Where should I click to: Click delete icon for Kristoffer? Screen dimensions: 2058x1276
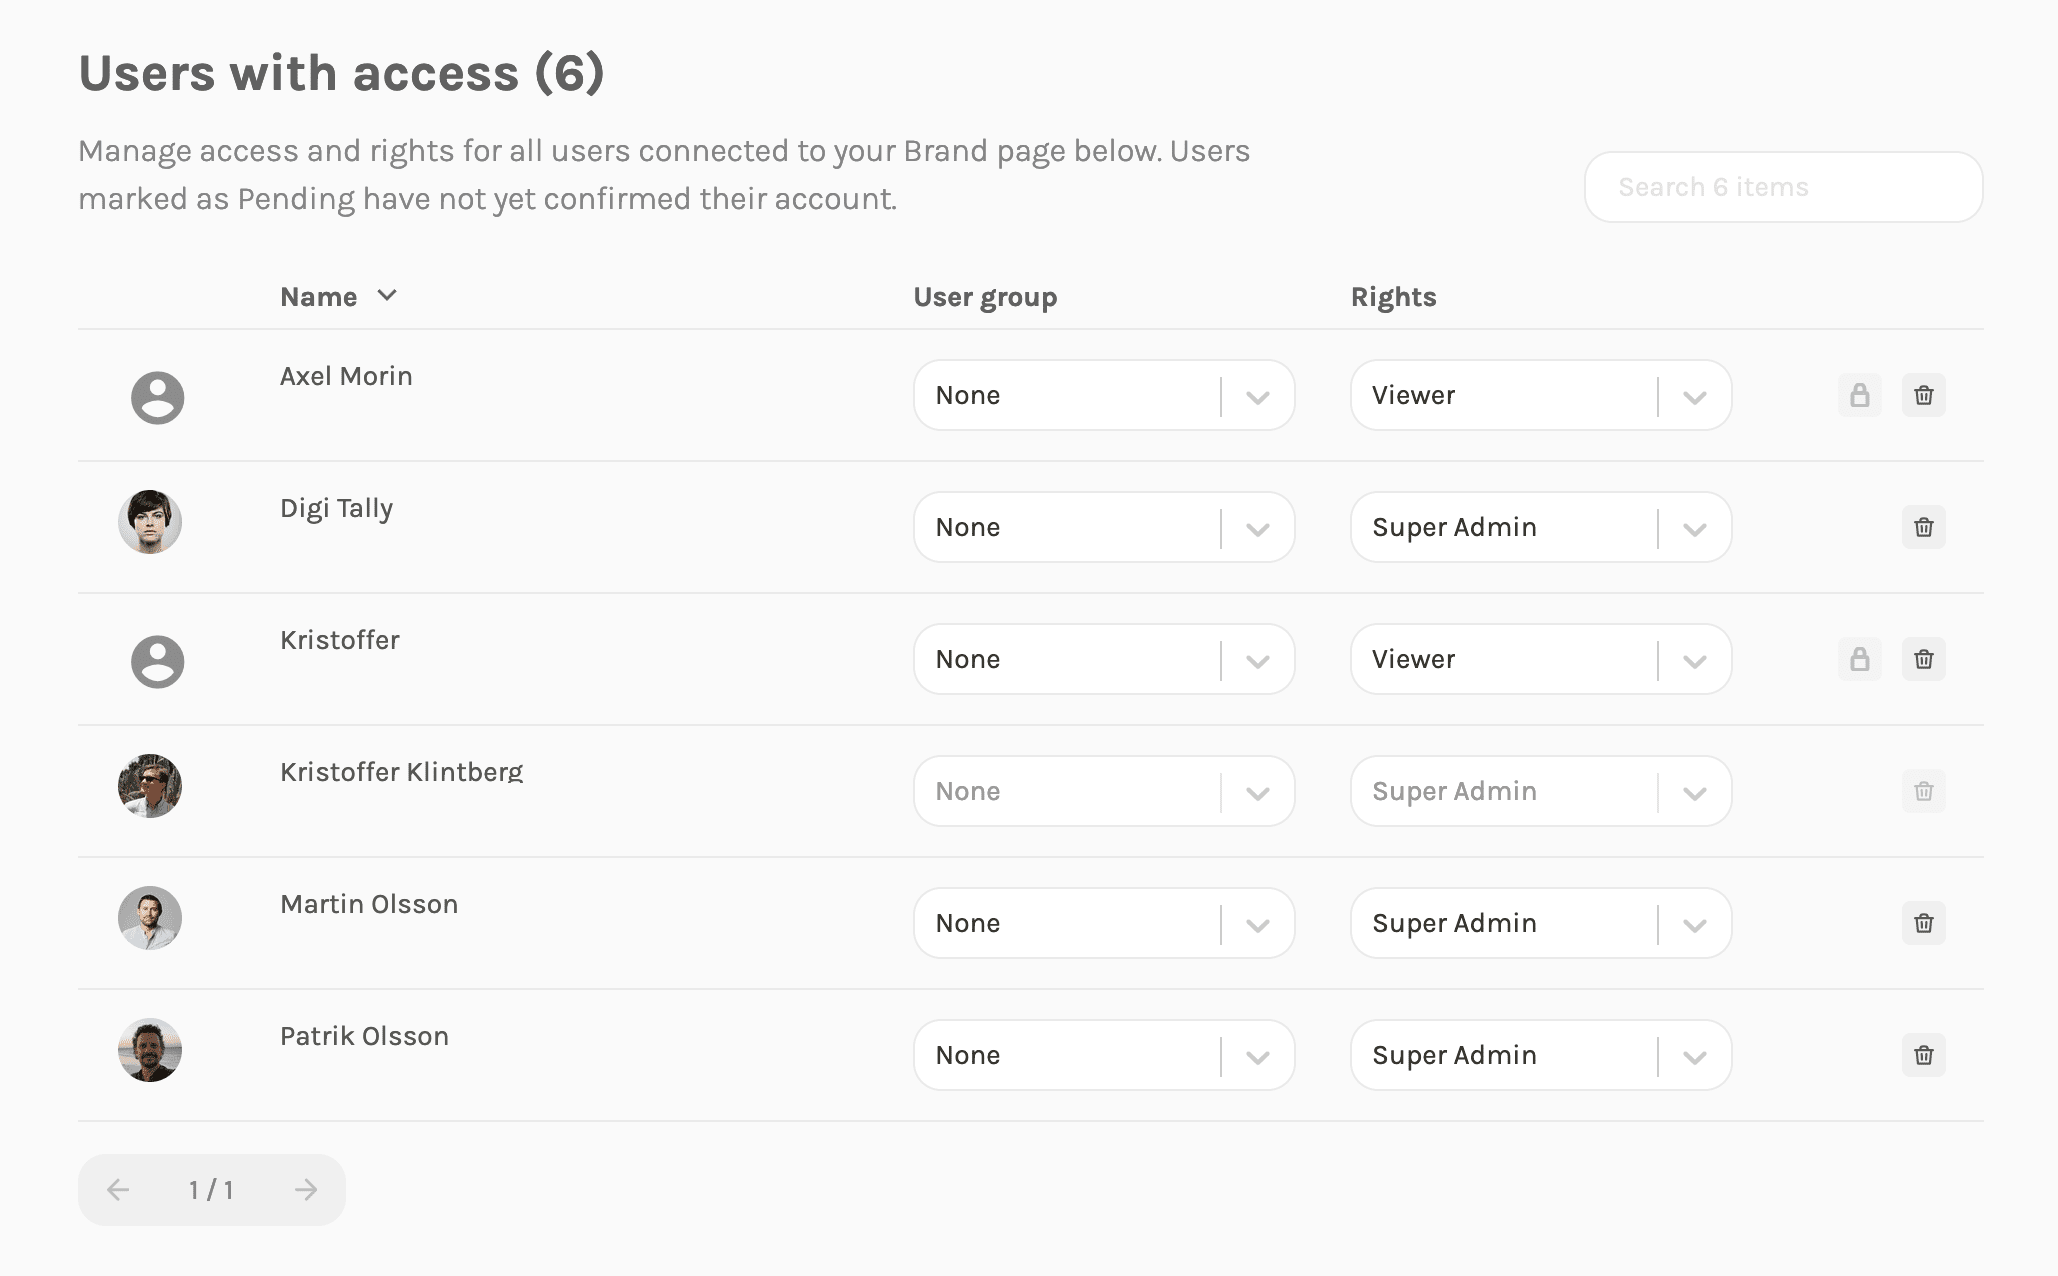(x=1923, y=657)
